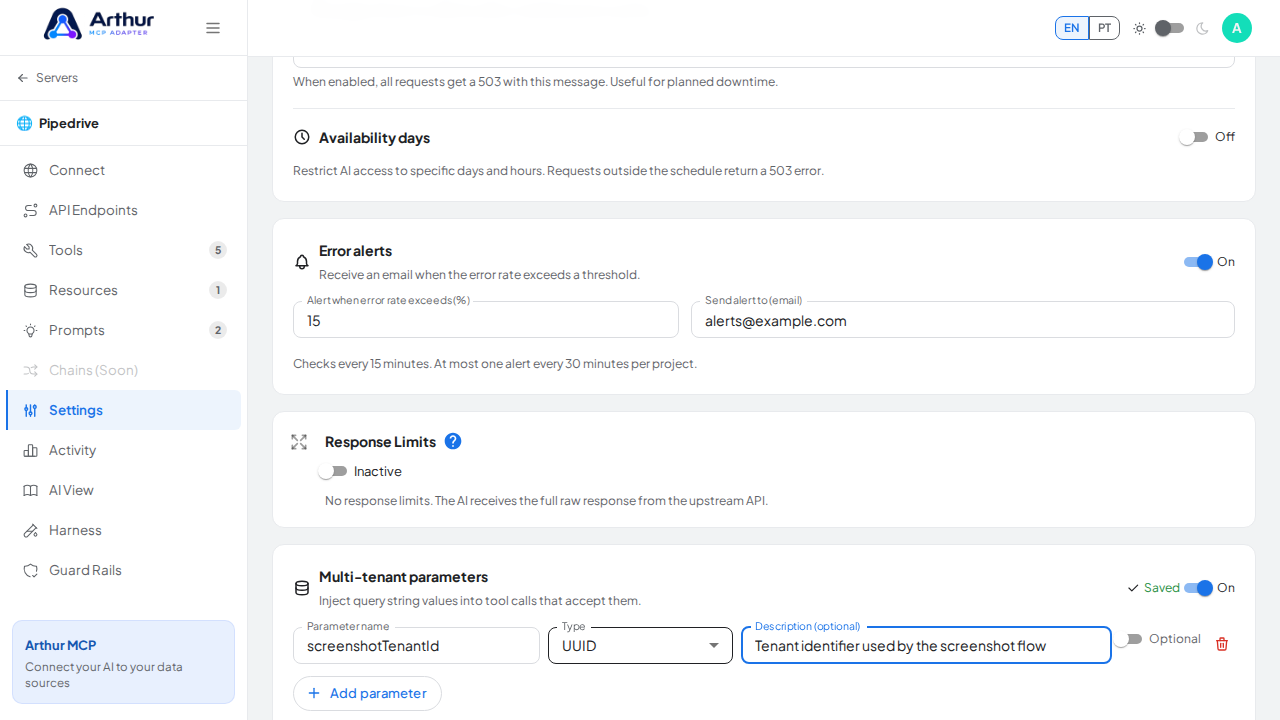This screenshot has height=720, width=1280.
Task: Click the Add parameter button
Action: pyautogui.click(x=367, y=693)
